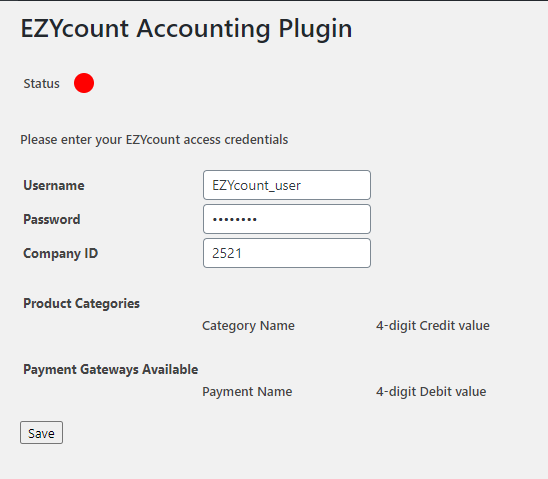
Task: Click the Save button
Action: click(x=41, y=433)
